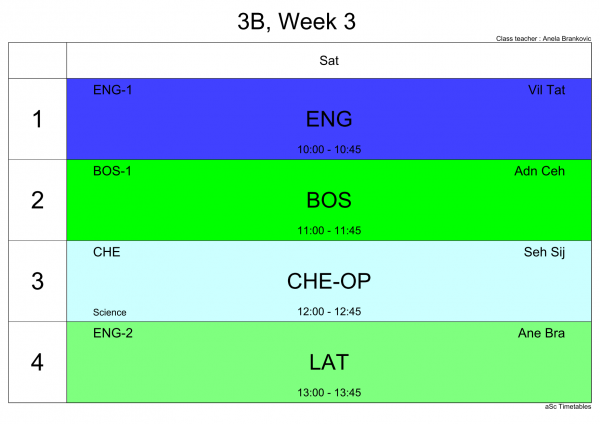Click the 13:00 - 13:45 time label
This screenshot has width=600, height=424.
pyautogui.click(x=329, y=393)
